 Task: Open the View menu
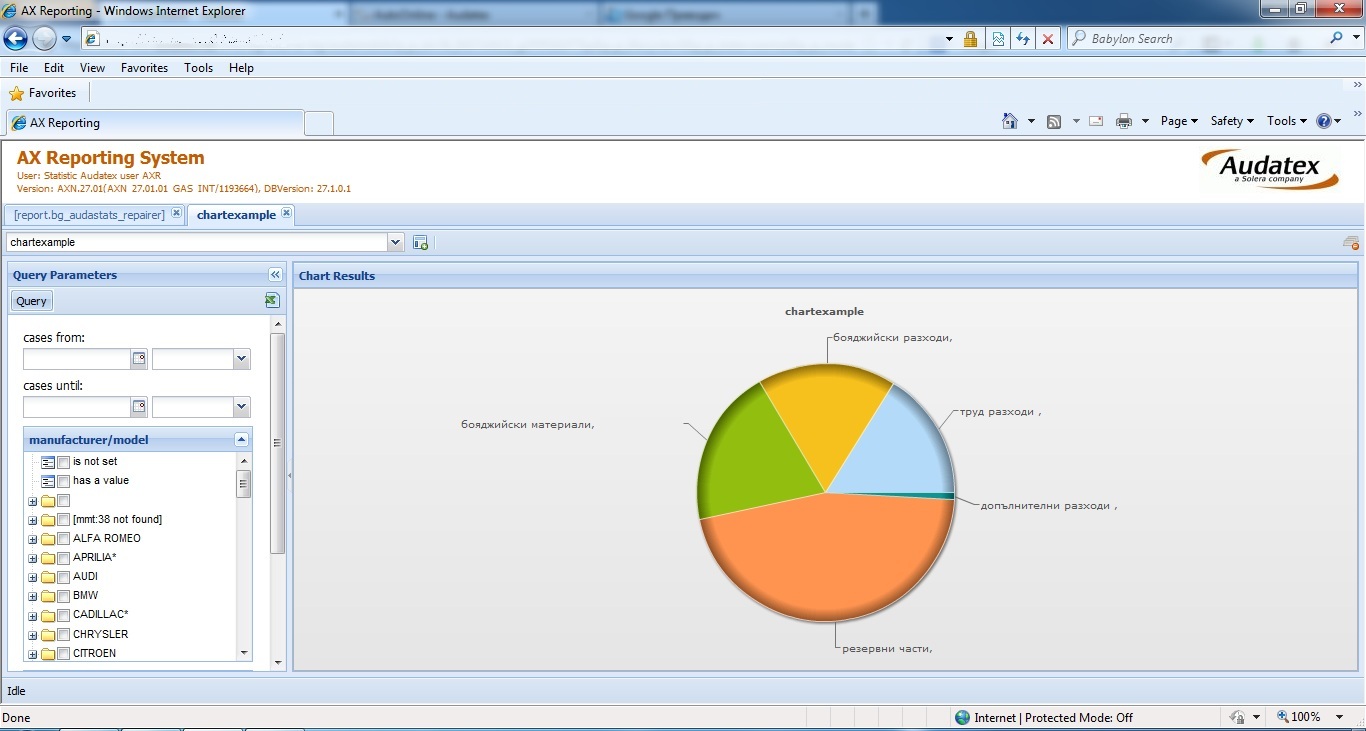(x=92, y=68)
